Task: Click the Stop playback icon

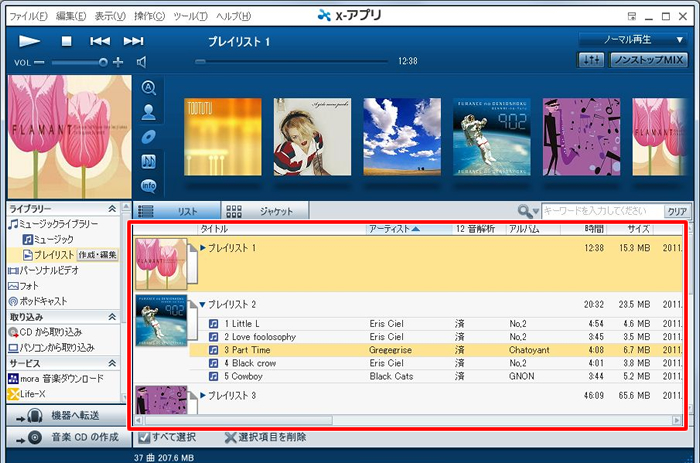Action: coord(66,41)
